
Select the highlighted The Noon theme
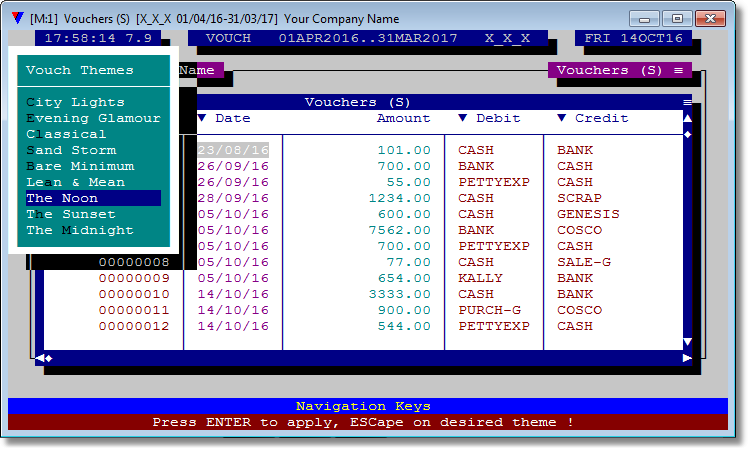pos(94,198)
